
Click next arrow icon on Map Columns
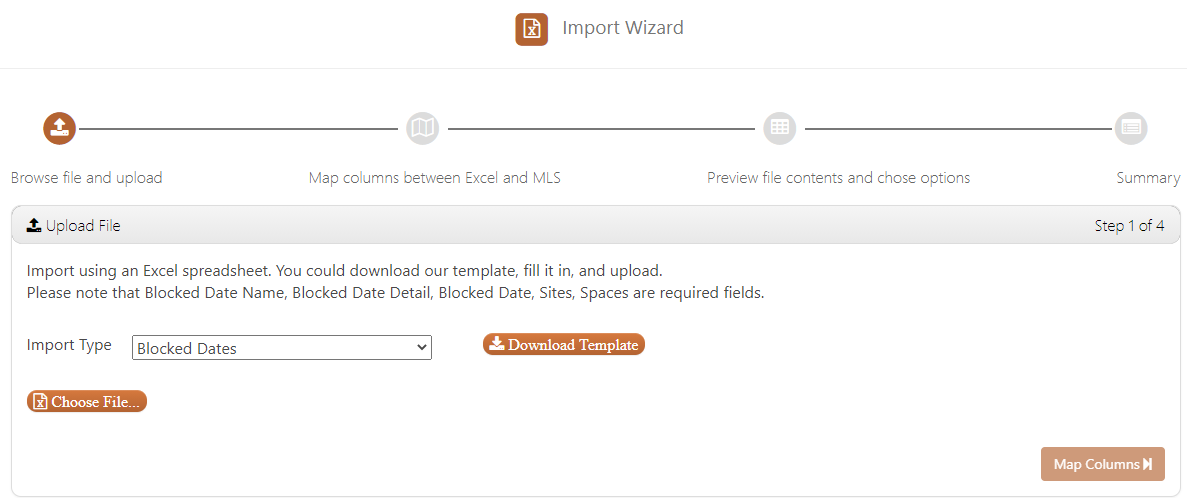point(1148,464)
